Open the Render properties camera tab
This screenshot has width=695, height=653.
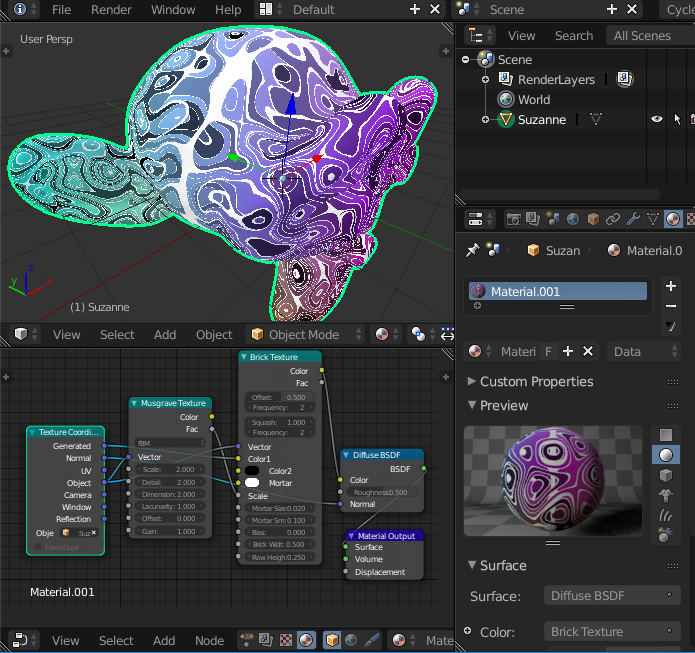(x=513, y=219)
